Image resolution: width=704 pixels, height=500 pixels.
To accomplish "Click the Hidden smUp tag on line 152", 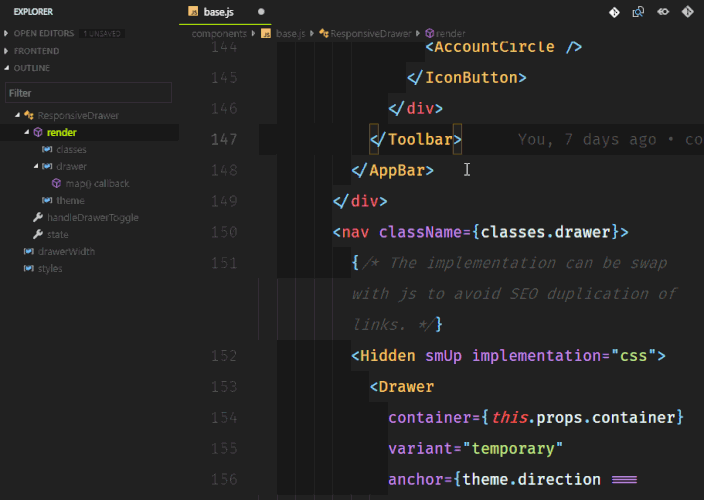I will (x=508, y=356).
